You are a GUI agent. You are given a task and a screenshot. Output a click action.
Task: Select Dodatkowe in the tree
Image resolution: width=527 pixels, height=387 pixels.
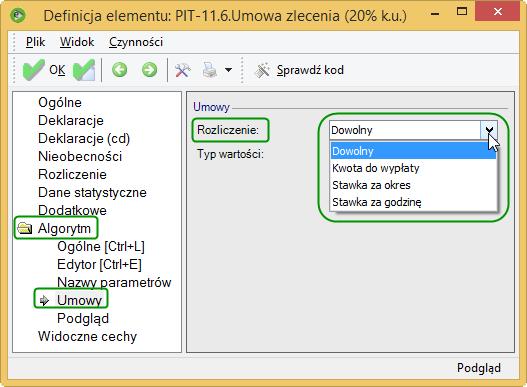[72, 210]
